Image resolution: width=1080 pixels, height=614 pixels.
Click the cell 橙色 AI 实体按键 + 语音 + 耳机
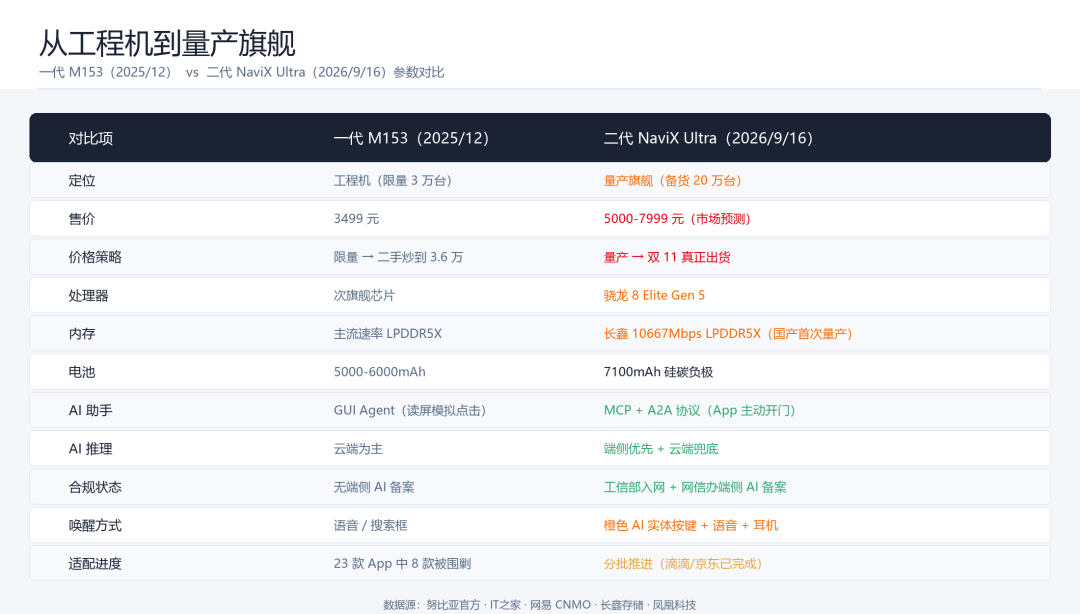click(x=691, y=526)
